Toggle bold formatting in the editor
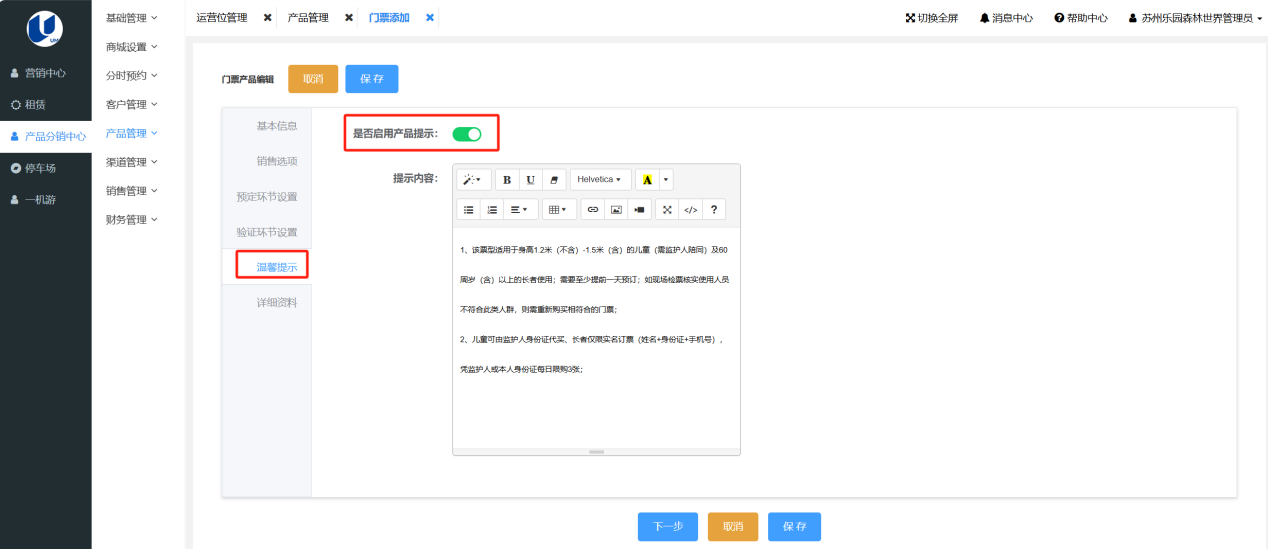1268x549 pixels. [x=507, y=180]
